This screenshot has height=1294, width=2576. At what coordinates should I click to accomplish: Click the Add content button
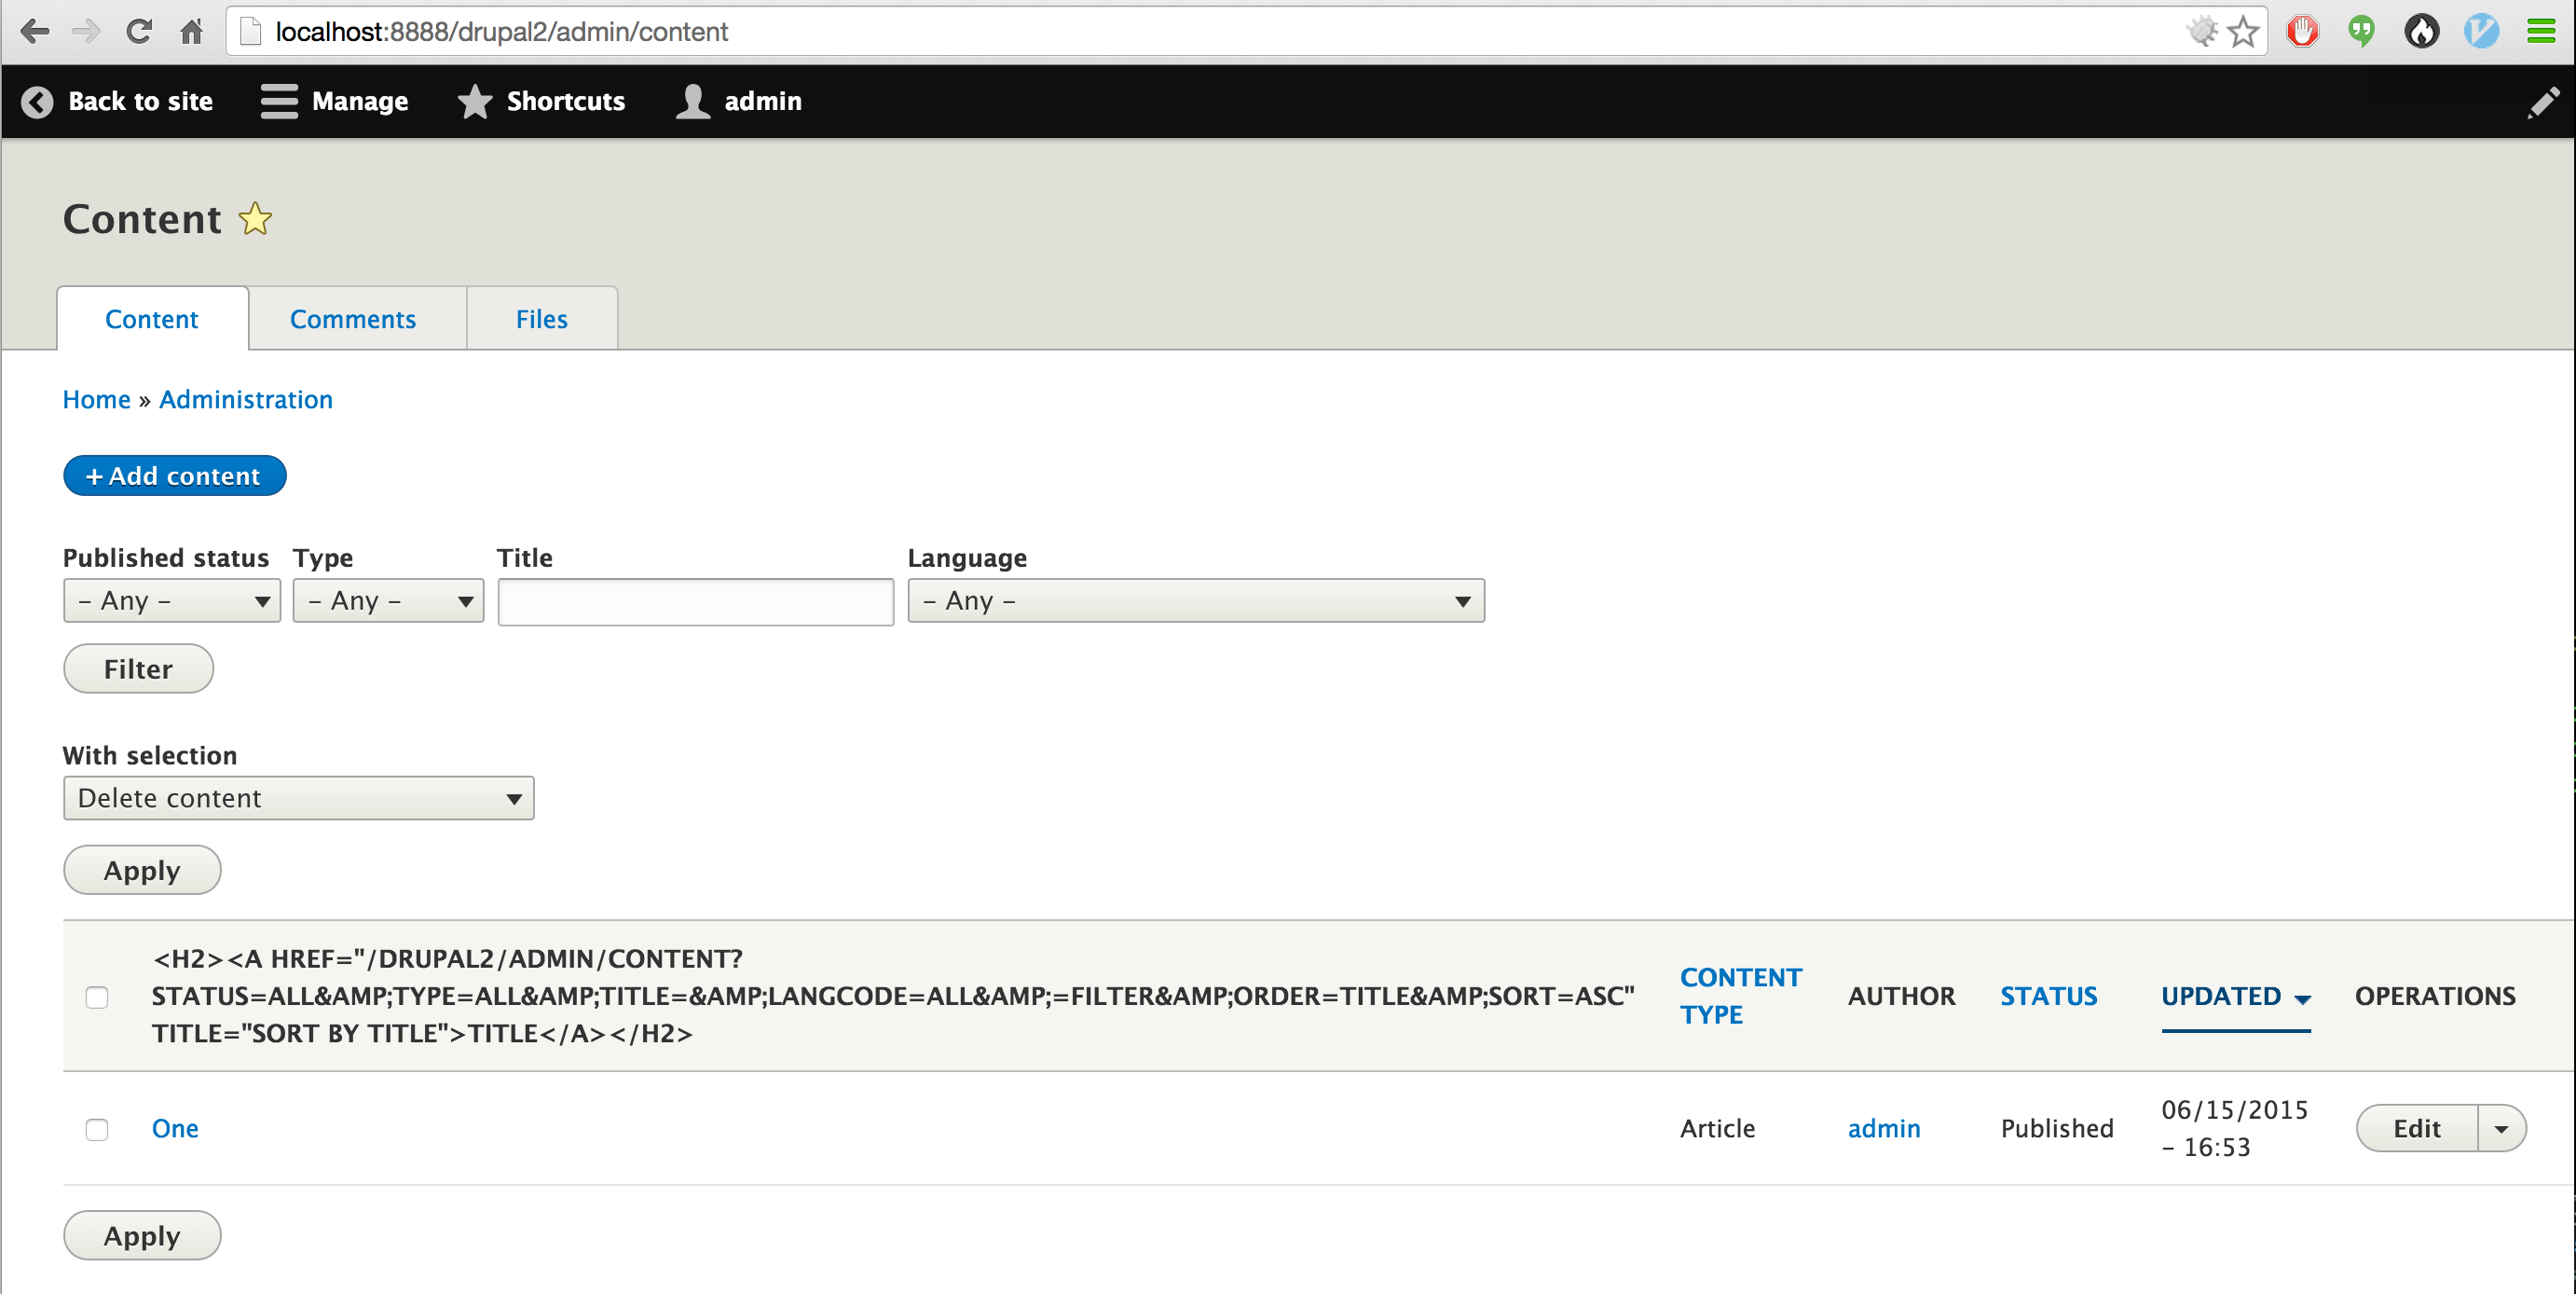pyautogui.click(x=174, y=475)
